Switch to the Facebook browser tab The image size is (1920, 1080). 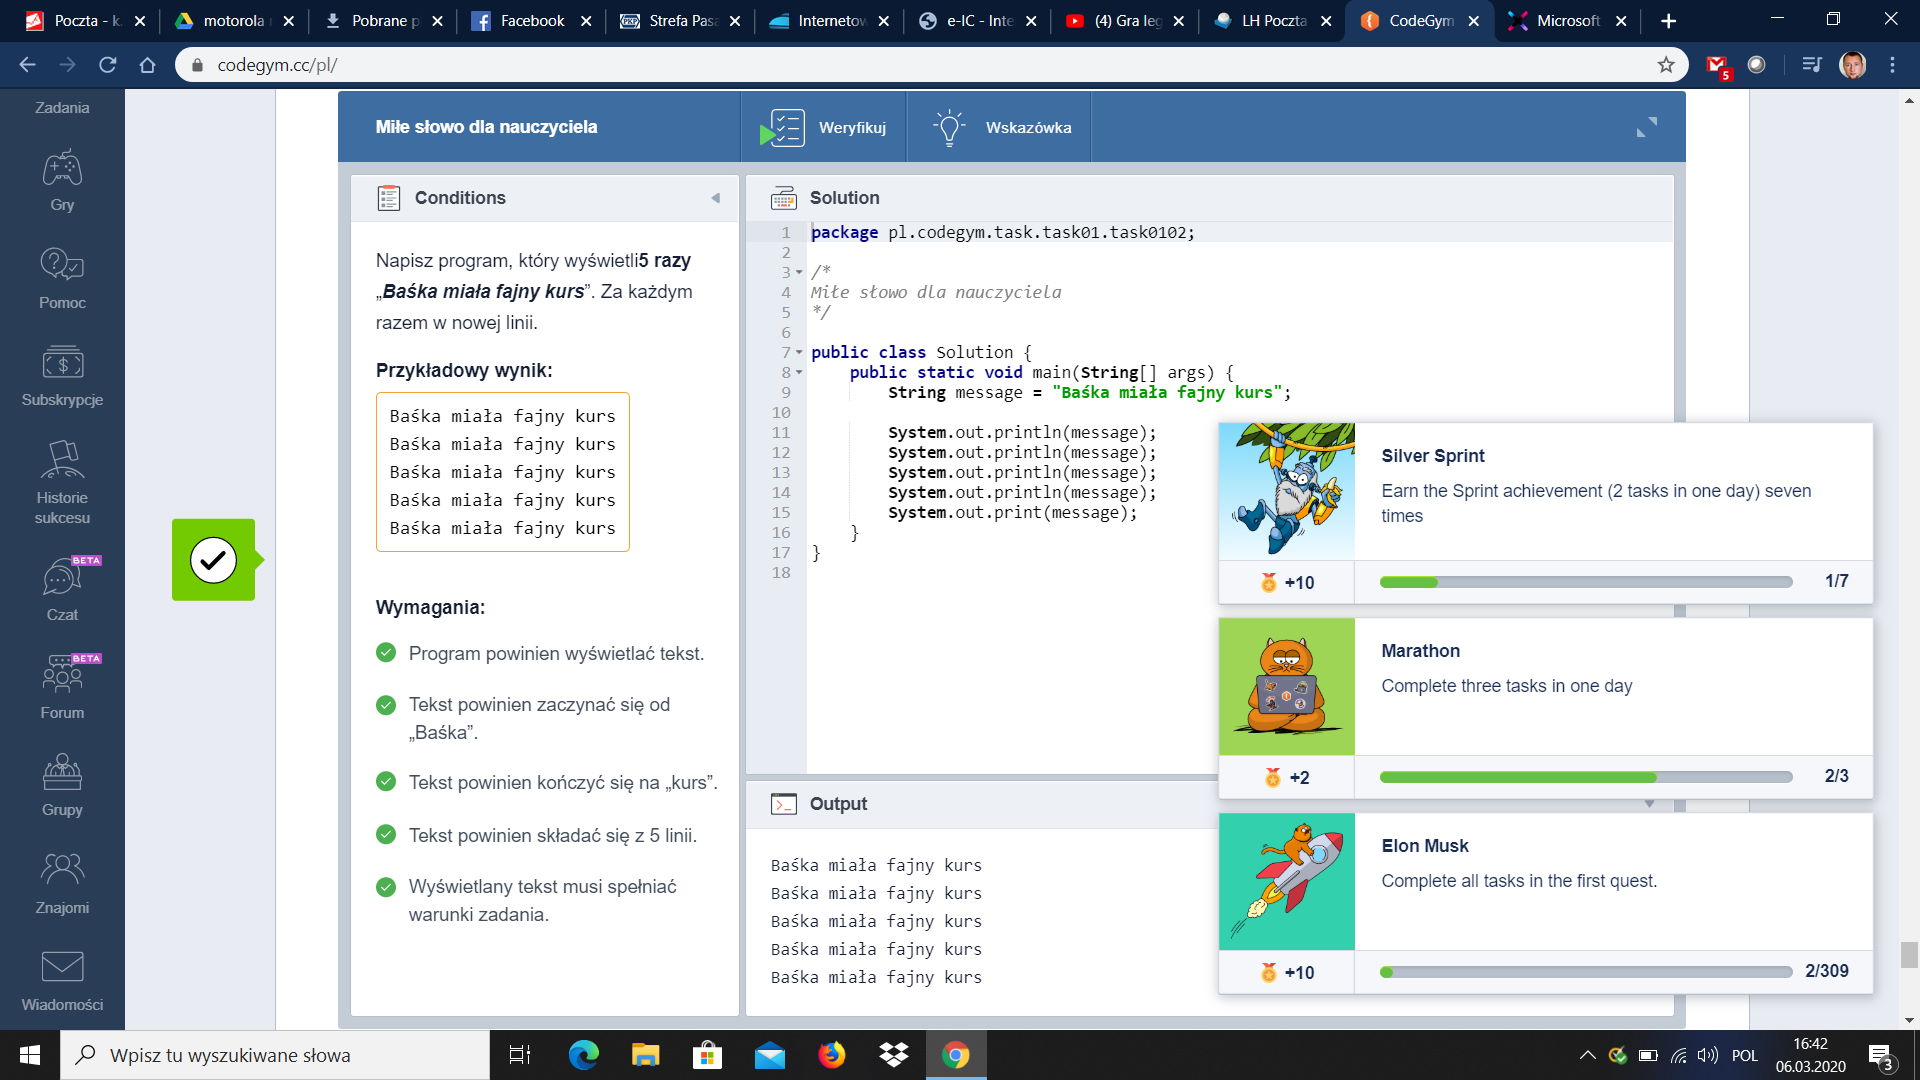point(530,20)
